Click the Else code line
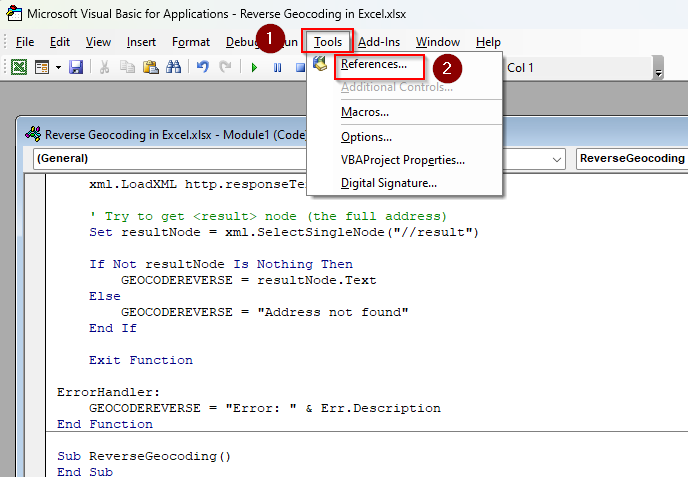Screen dimensions: 688x477 [104, 296]
